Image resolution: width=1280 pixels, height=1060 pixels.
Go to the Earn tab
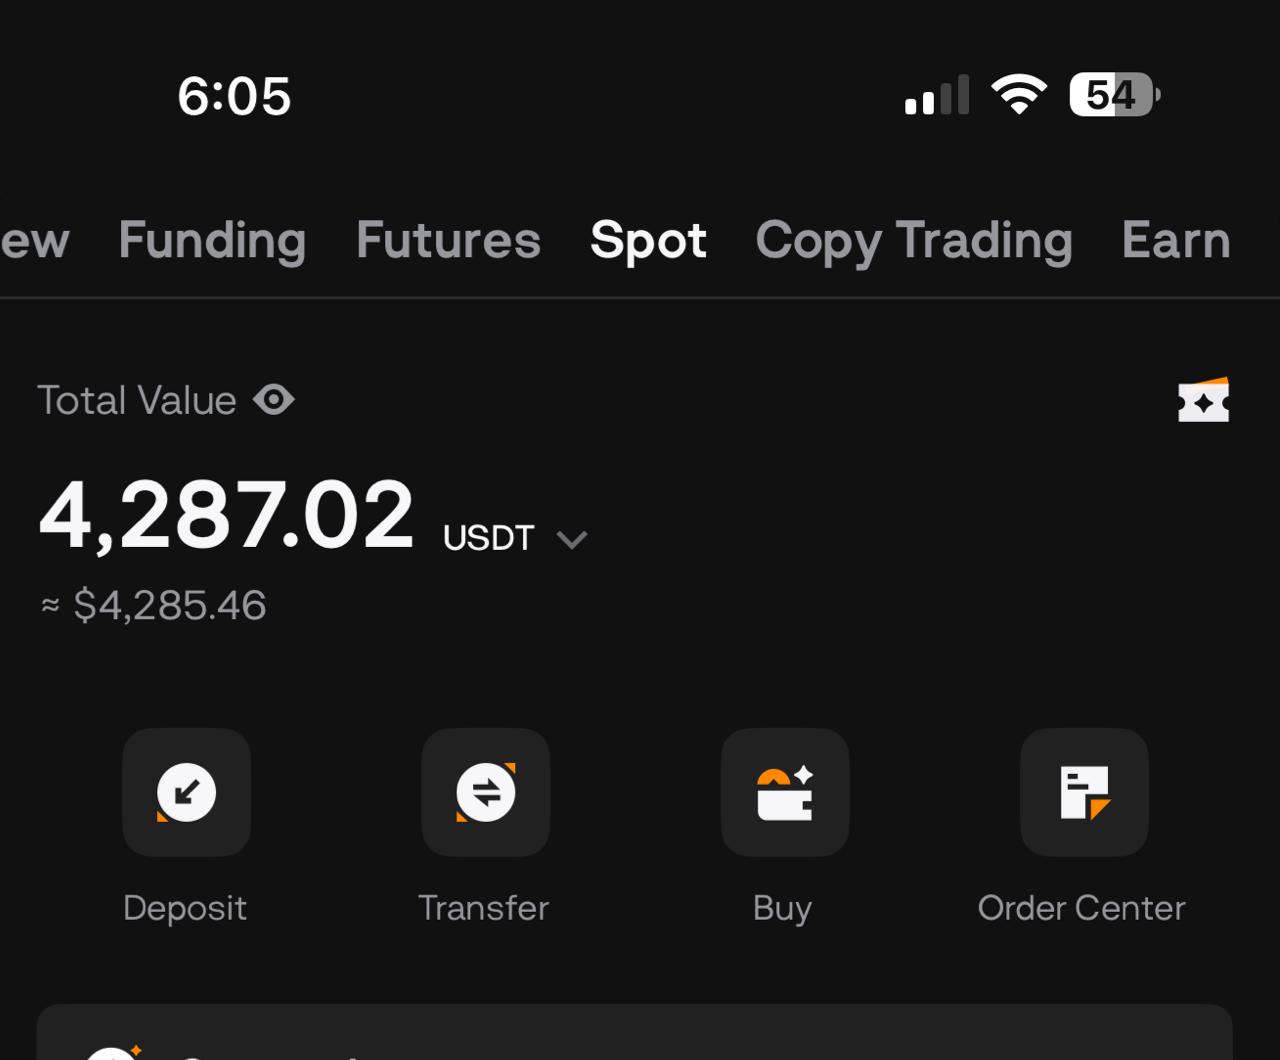(x=1175, y=241)
